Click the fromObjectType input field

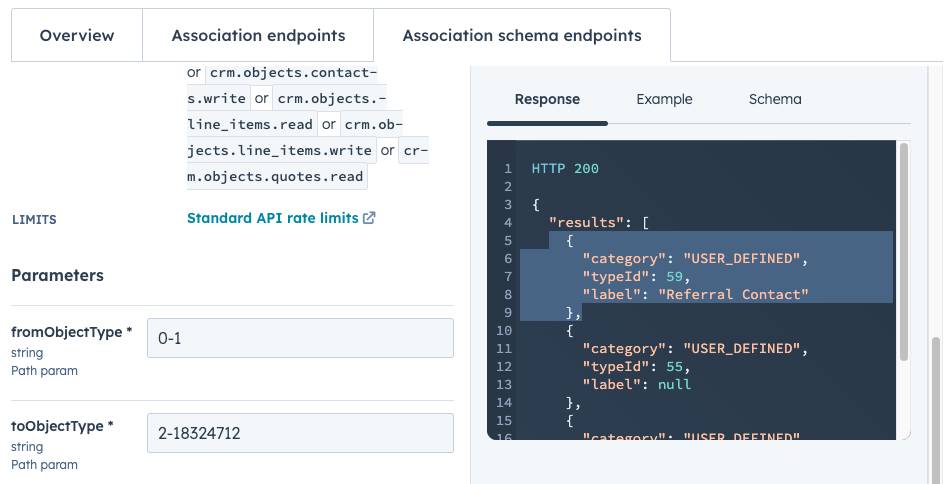(300, 338)
